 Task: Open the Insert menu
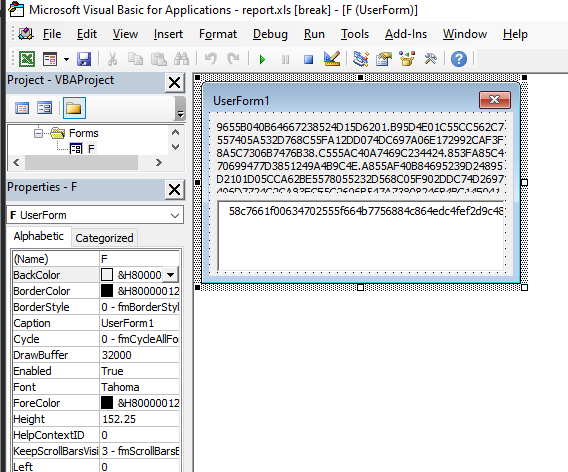(x=168, y=34)
